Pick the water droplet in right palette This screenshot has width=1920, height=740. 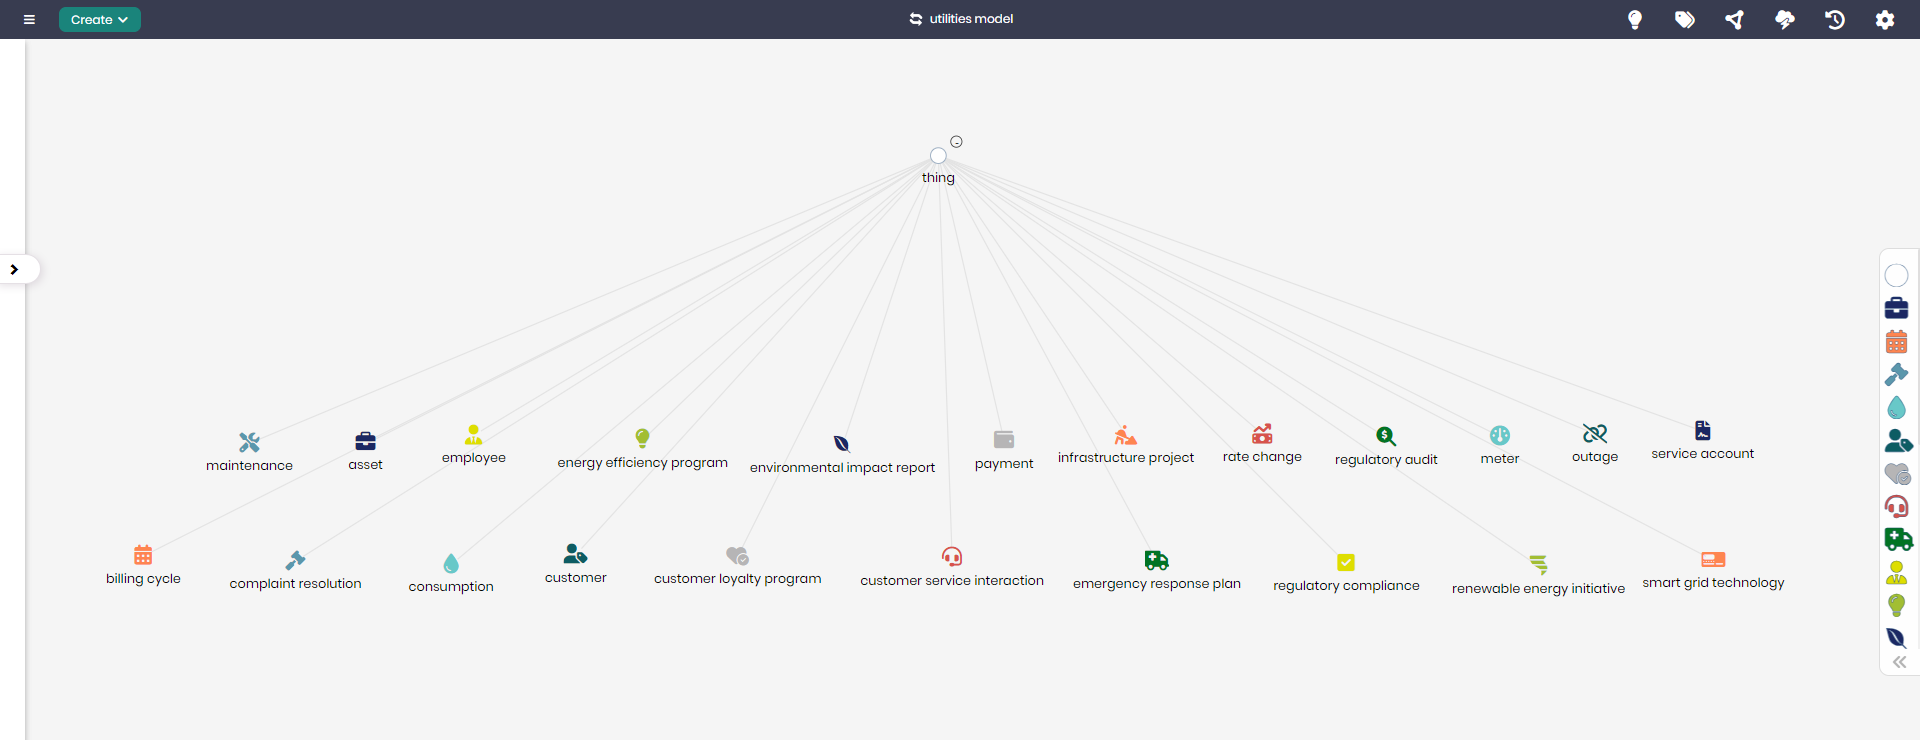1896,407
